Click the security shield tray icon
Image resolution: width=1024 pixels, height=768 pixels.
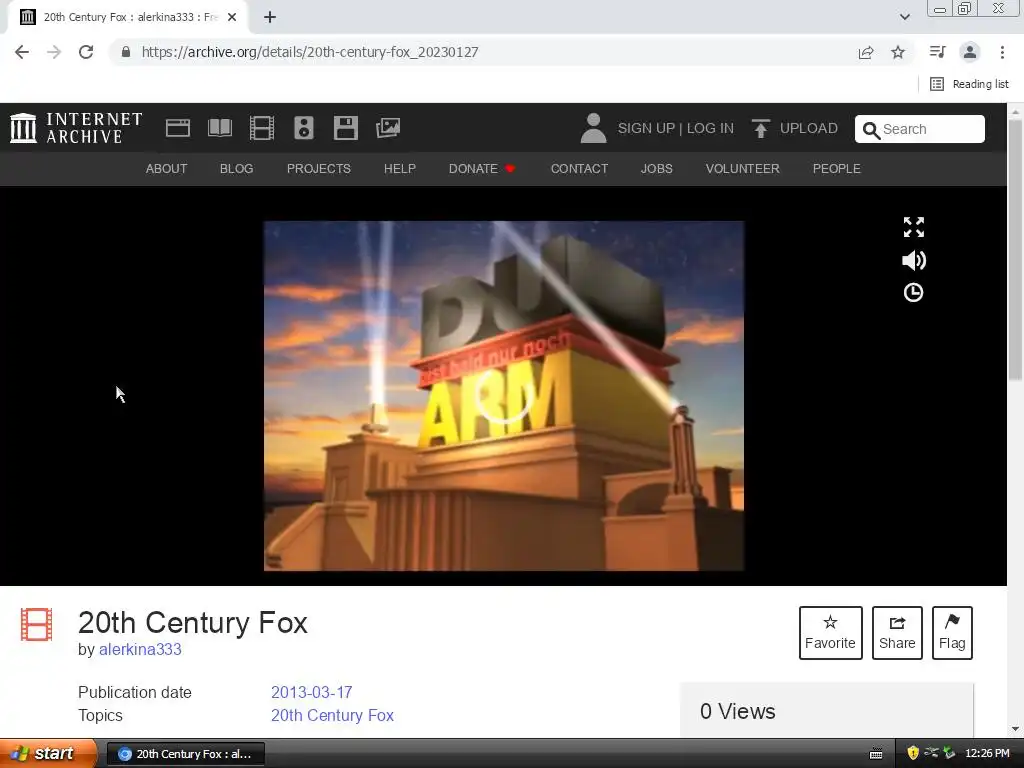click(913, 754)
